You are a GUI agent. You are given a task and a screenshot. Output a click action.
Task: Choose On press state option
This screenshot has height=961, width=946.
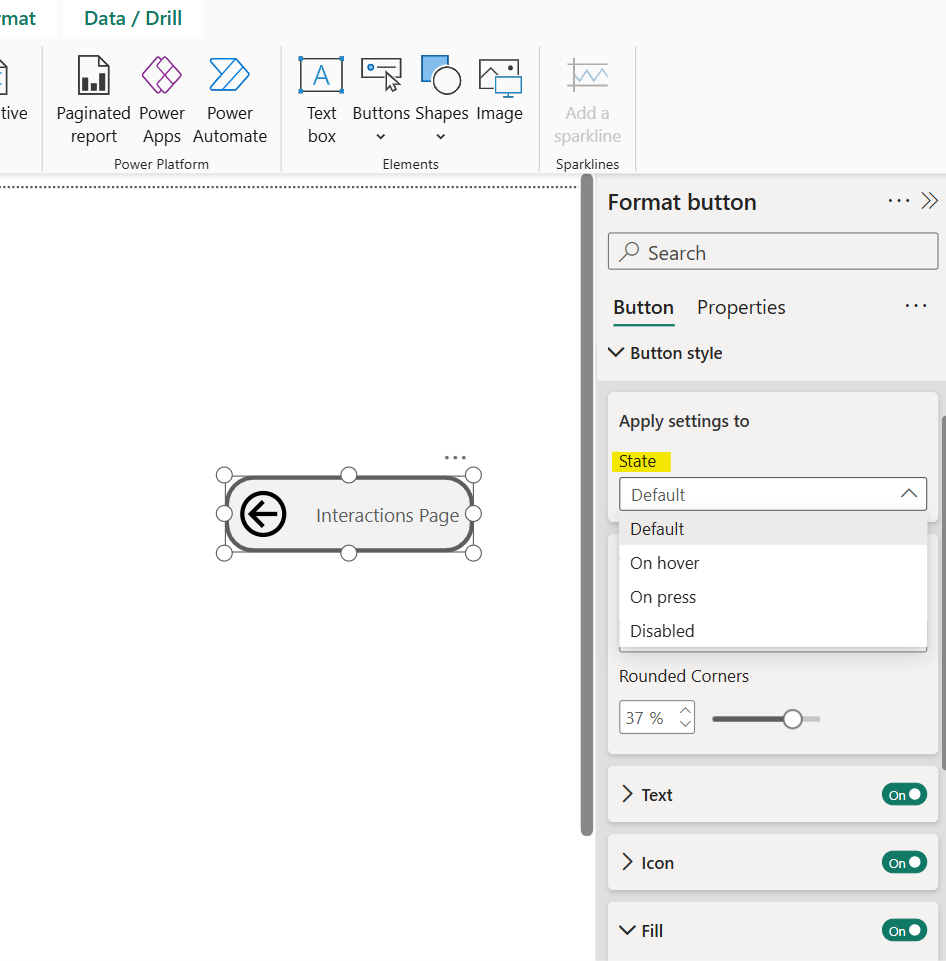(x=662, y=596)
